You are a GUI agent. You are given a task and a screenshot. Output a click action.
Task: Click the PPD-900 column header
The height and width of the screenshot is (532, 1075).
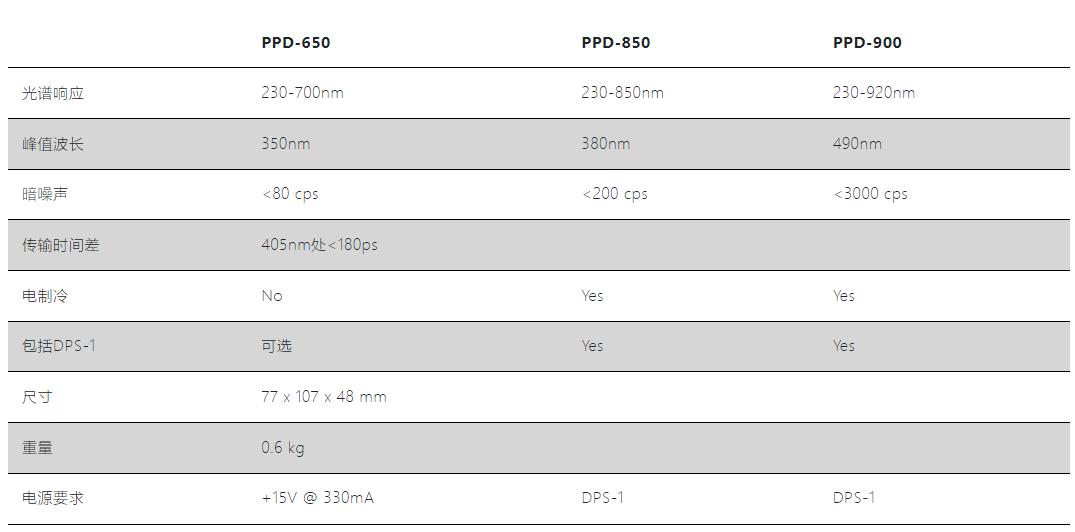(x=867, y=42)
